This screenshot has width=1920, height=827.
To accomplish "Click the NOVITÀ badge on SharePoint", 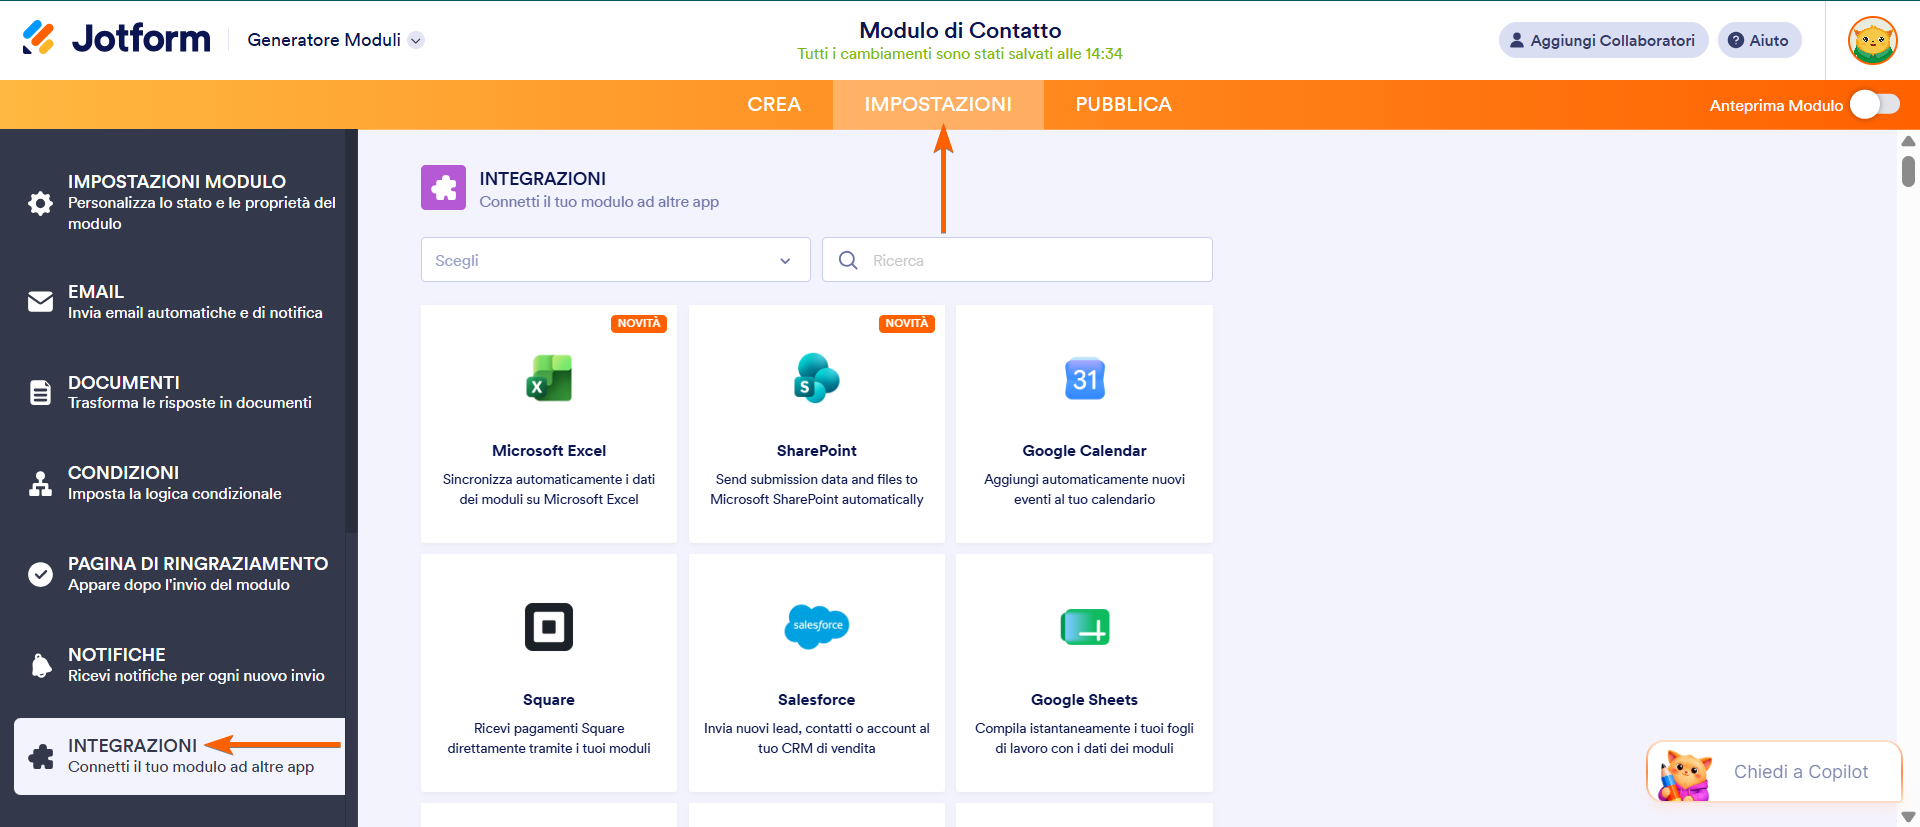I will [907, 324].
